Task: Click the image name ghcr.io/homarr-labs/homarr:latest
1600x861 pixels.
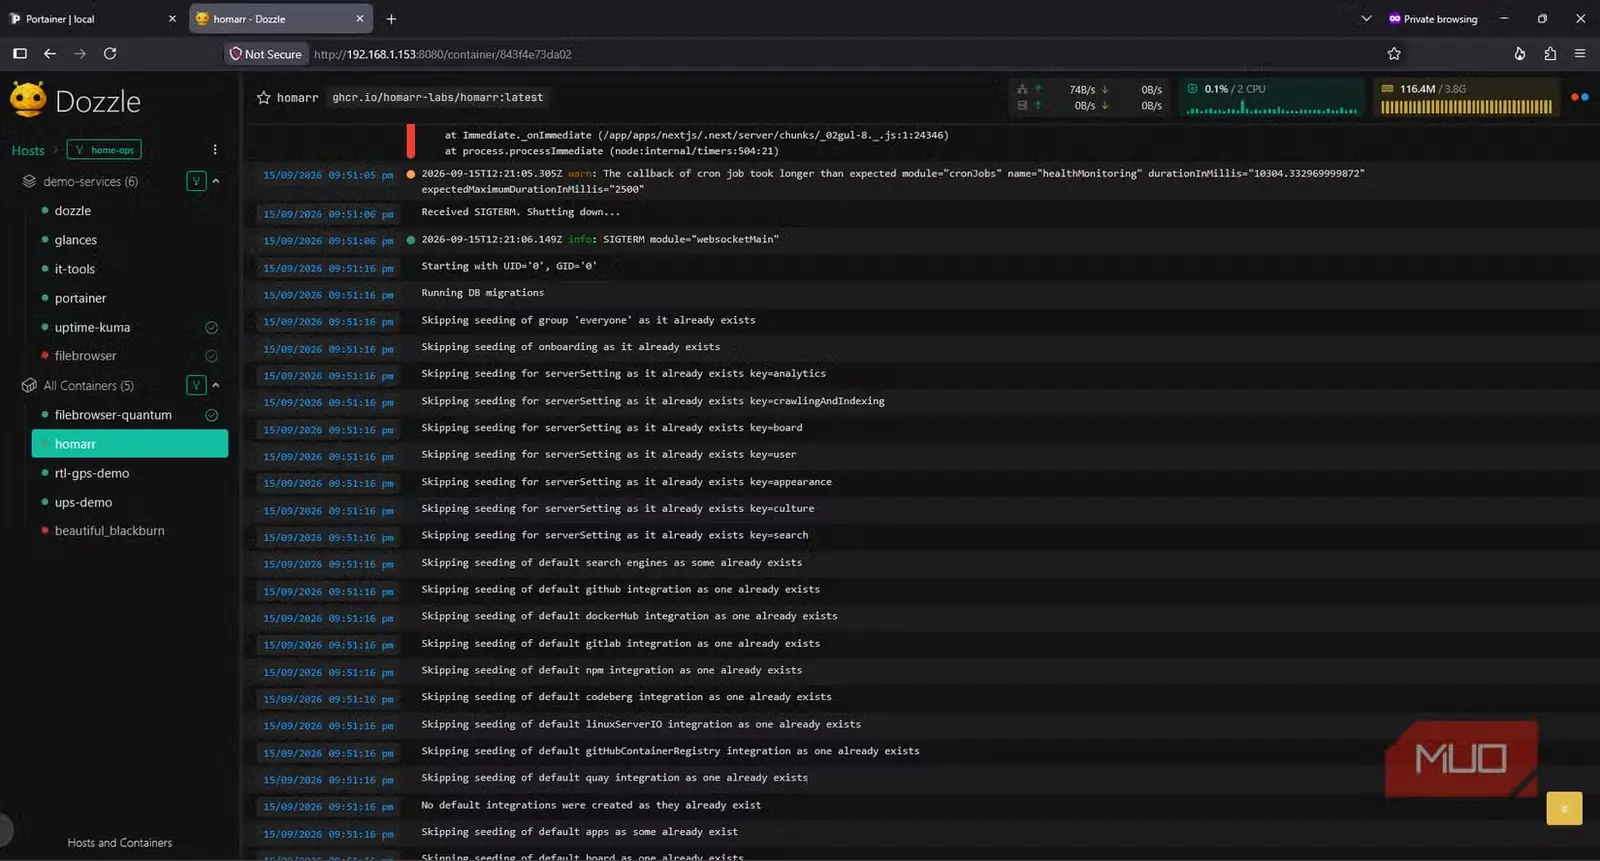Action: click(x=438, y=97)
